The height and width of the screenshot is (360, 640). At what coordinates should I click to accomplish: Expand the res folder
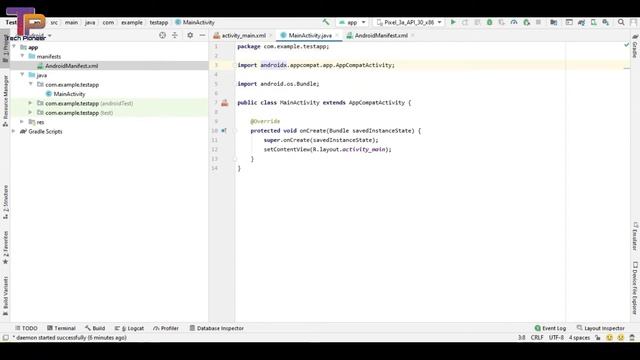[x=22, y=122]
